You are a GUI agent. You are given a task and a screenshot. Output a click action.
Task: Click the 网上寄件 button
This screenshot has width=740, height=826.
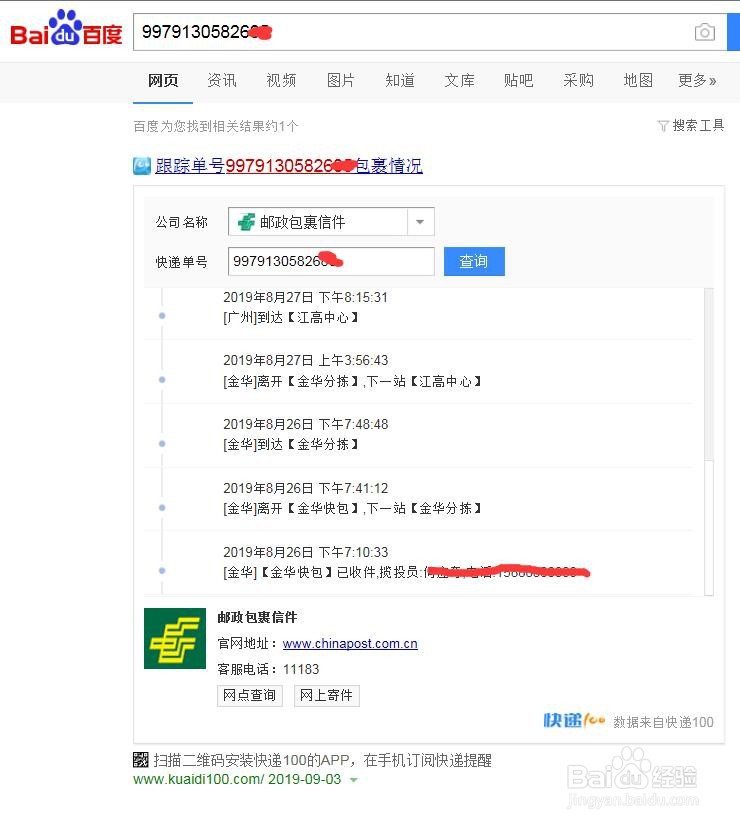pyautogui.click(x=327, y=696)
